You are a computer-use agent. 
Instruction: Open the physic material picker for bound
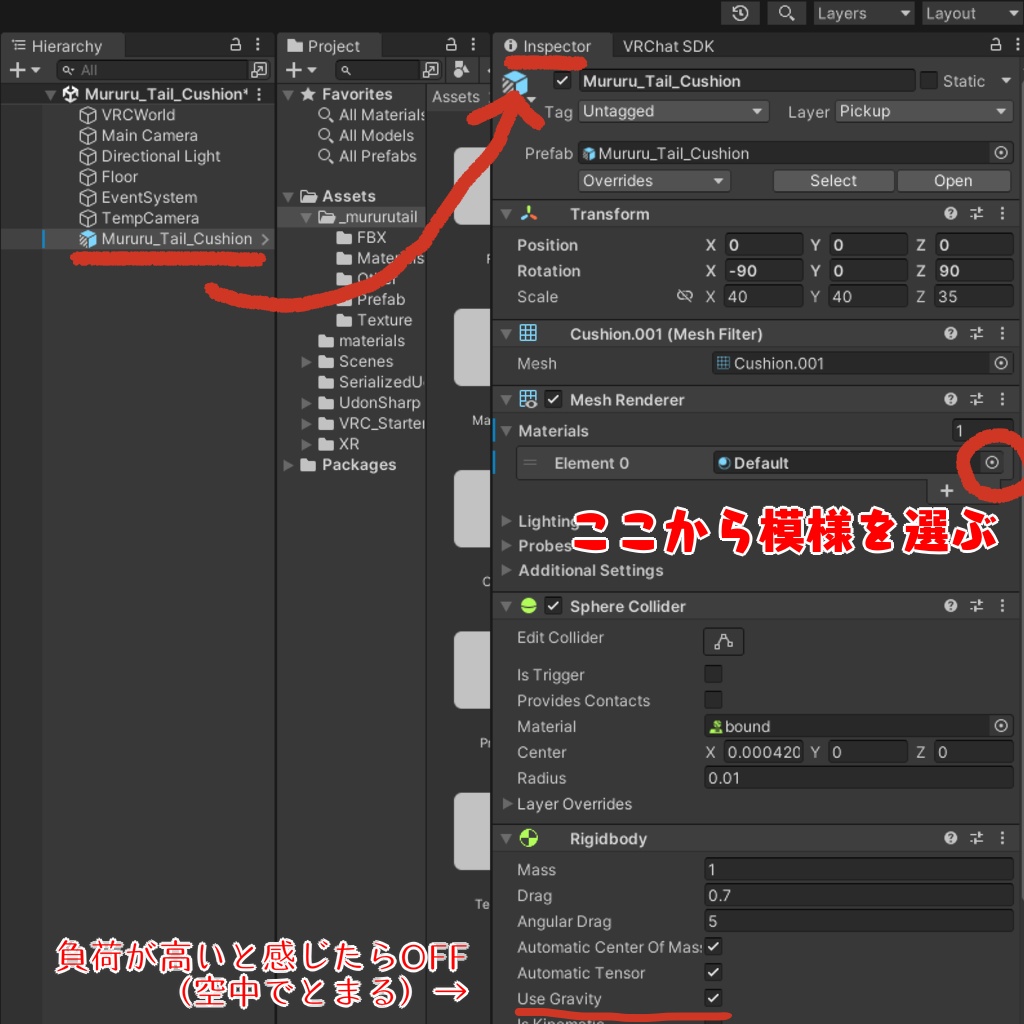(x=1001, y=726)
